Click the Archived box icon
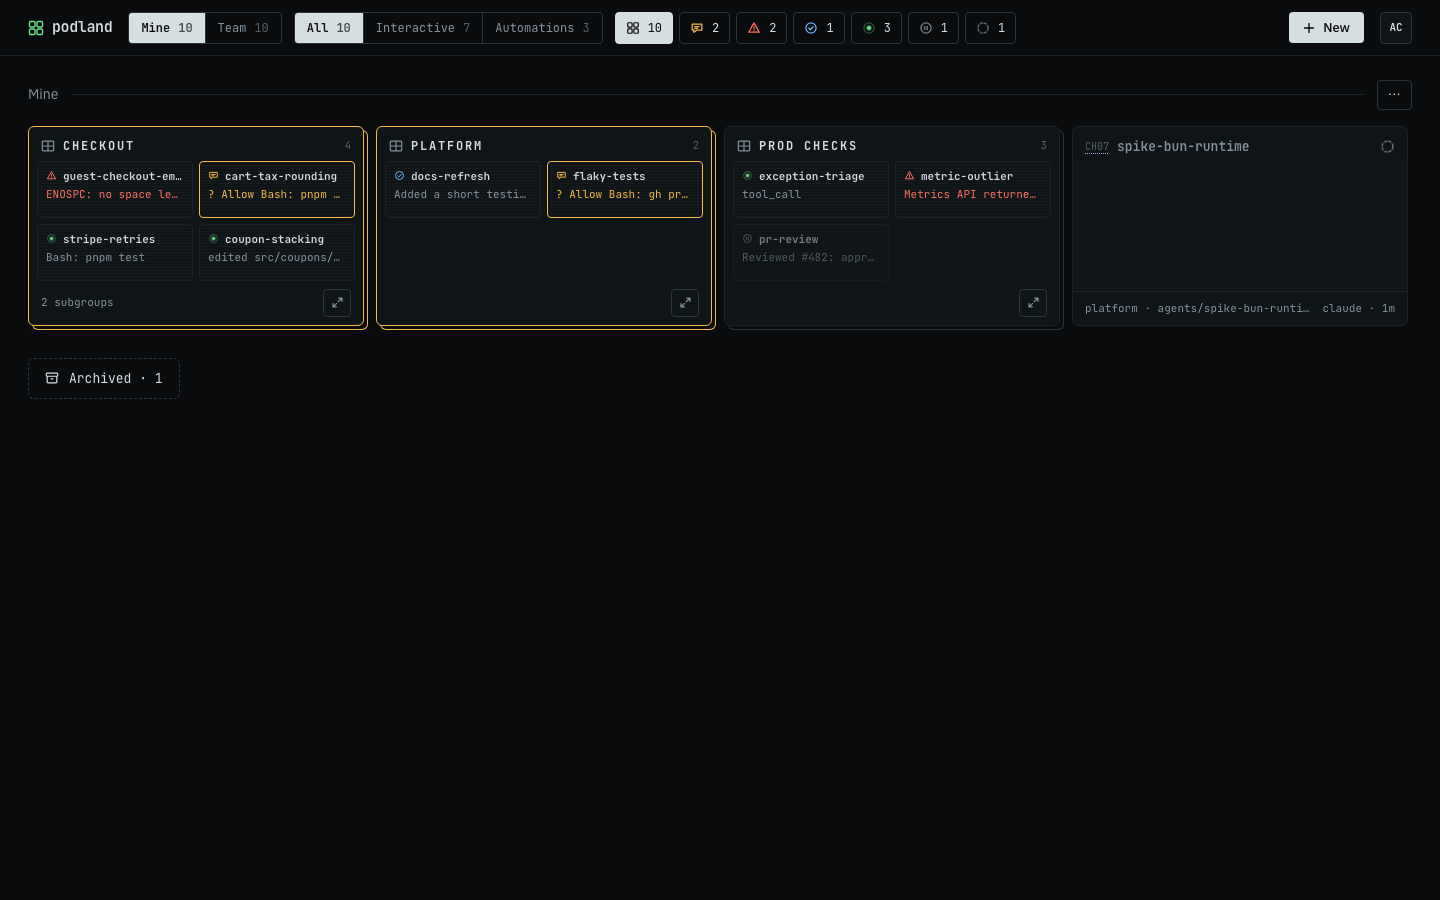Image resolution: width=1440 pixels, height=900 pixels. click(52, 379)
